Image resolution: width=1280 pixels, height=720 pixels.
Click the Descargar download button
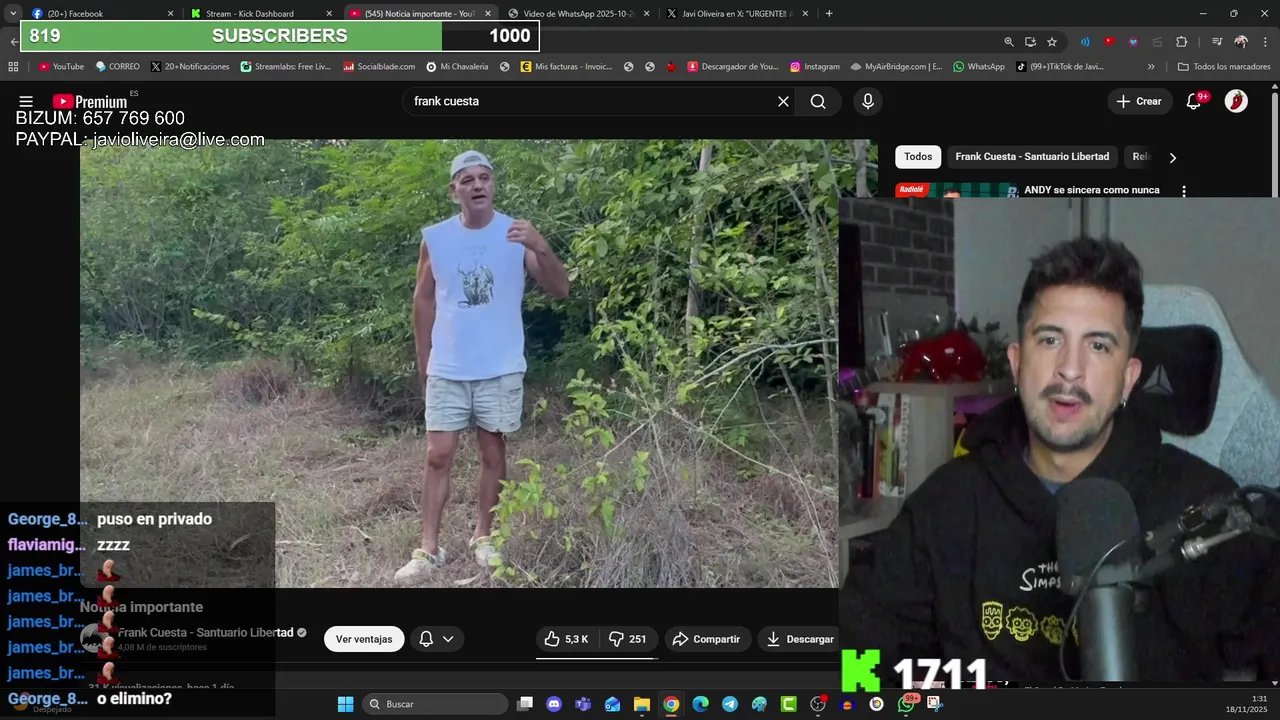[x=799, y=639]
